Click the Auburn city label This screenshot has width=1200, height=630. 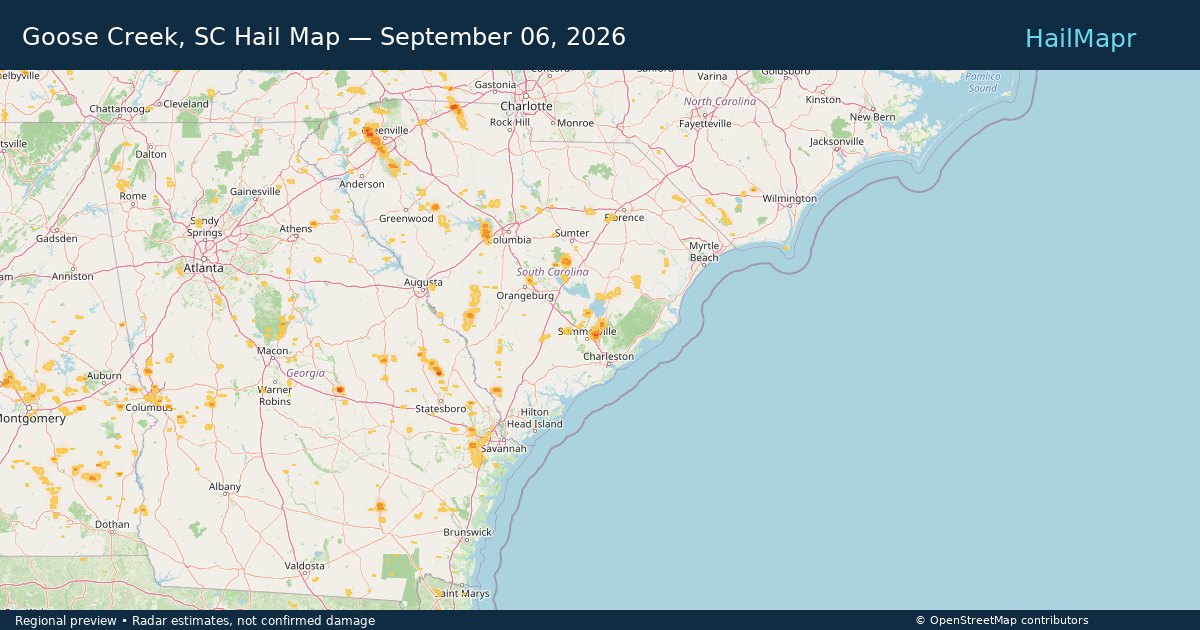pyautogui.click(x=104, y=376)
